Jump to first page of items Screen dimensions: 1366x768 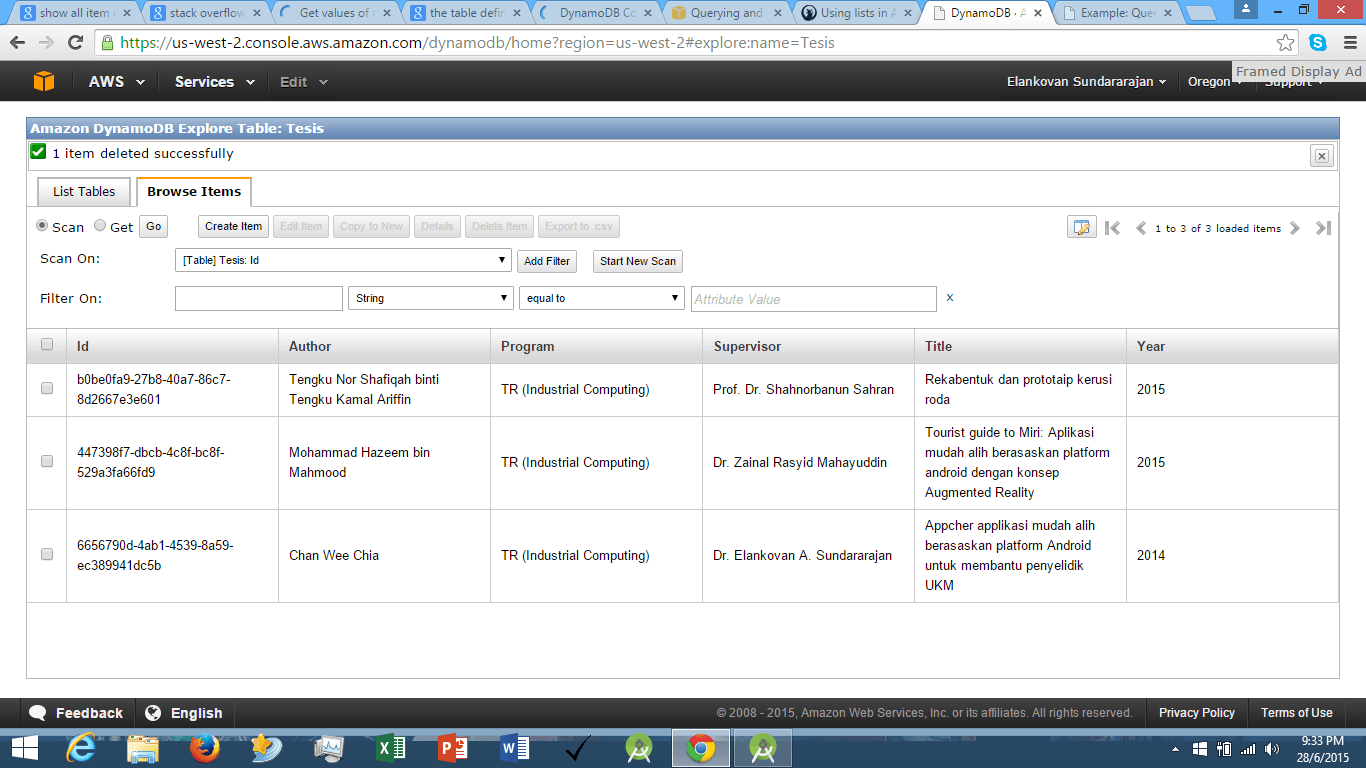pyautogui.click(x=1112, y=228)
